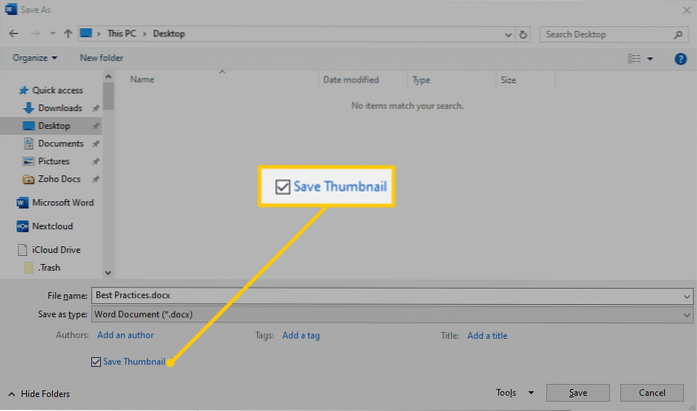This screenshot has width=697, height=411.
Task: Create a New folder
Action: pos(101,58)
